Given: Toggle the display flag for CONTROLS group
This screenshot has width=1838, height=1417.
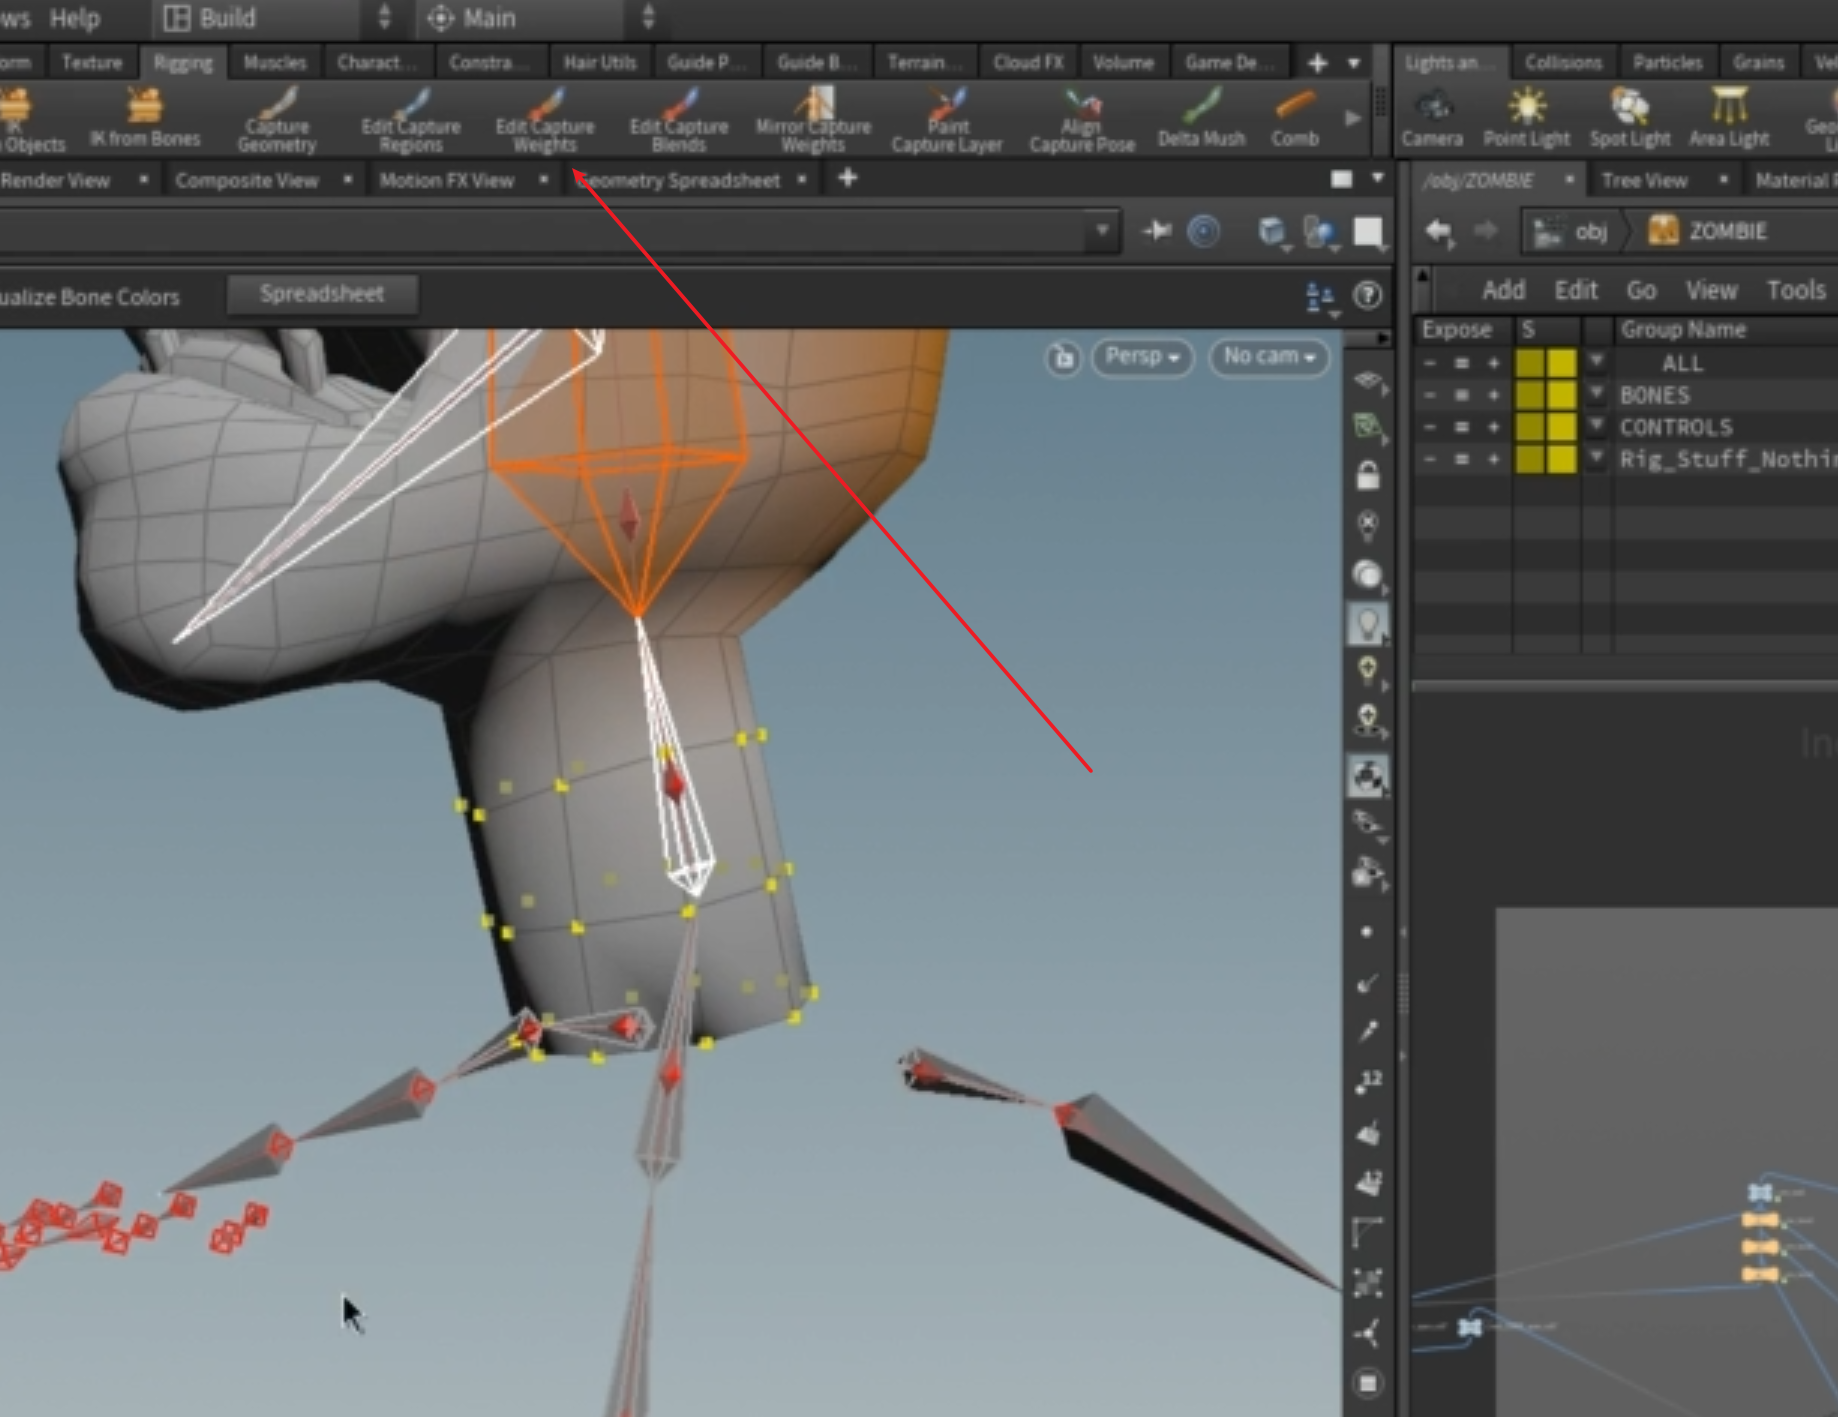Looking at the screenshot, I should pyautogui.click(x=1529, y=427).
